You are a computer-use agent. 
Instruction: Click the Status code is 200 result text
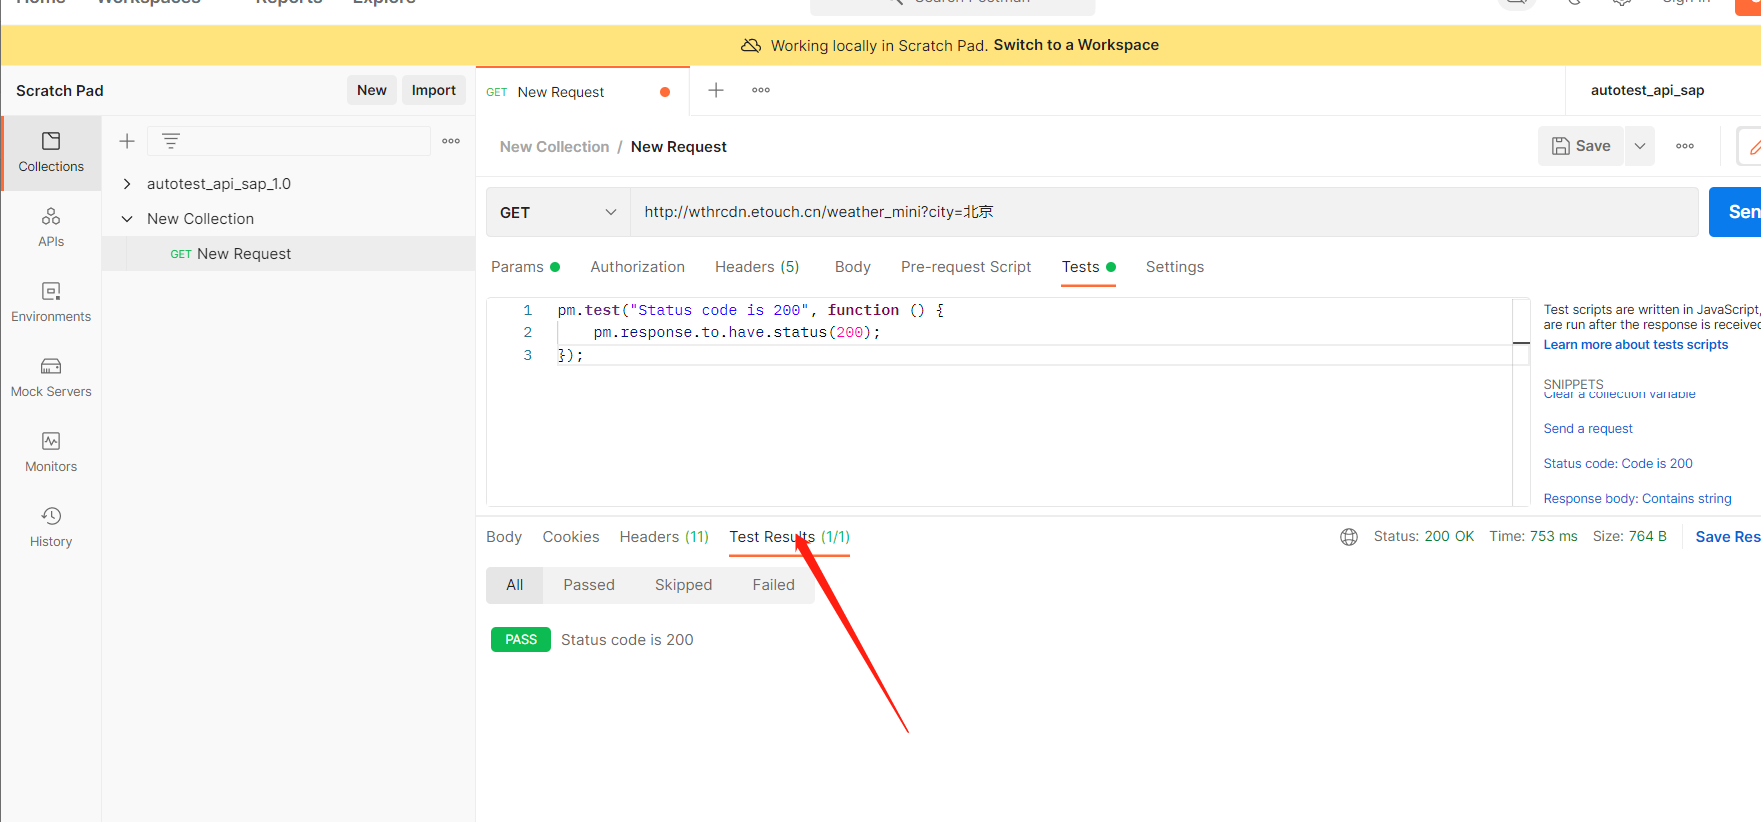click(627, 640)
